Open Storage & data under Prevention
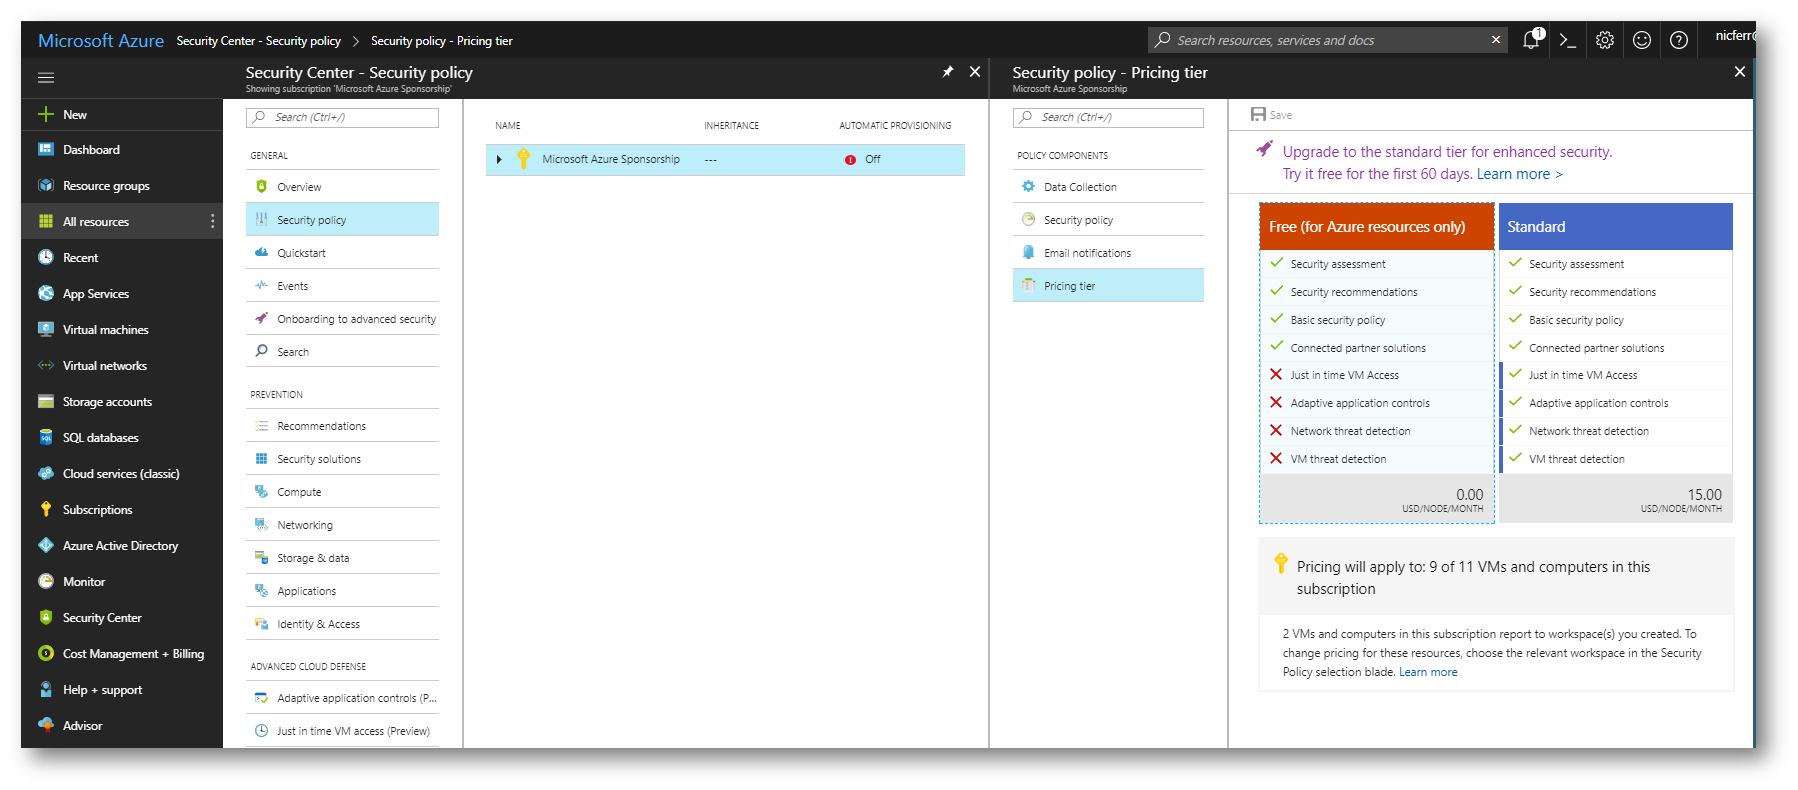 coord(342,558)
